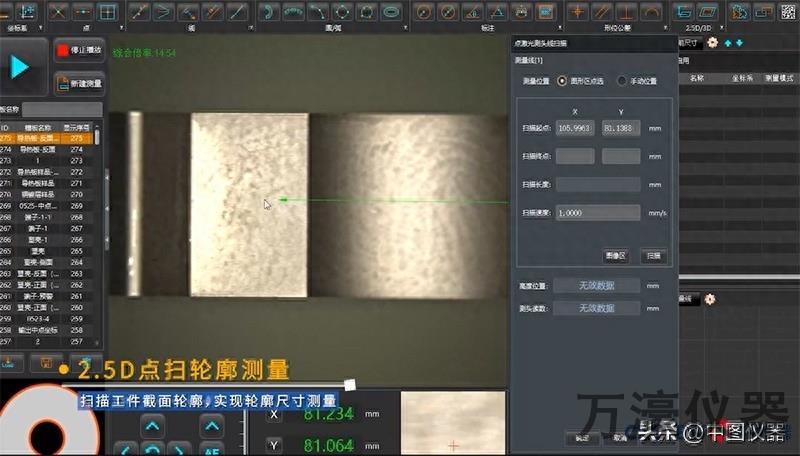800x456 pixels.
Task: Click the template name search field
Action: [62, 109]
